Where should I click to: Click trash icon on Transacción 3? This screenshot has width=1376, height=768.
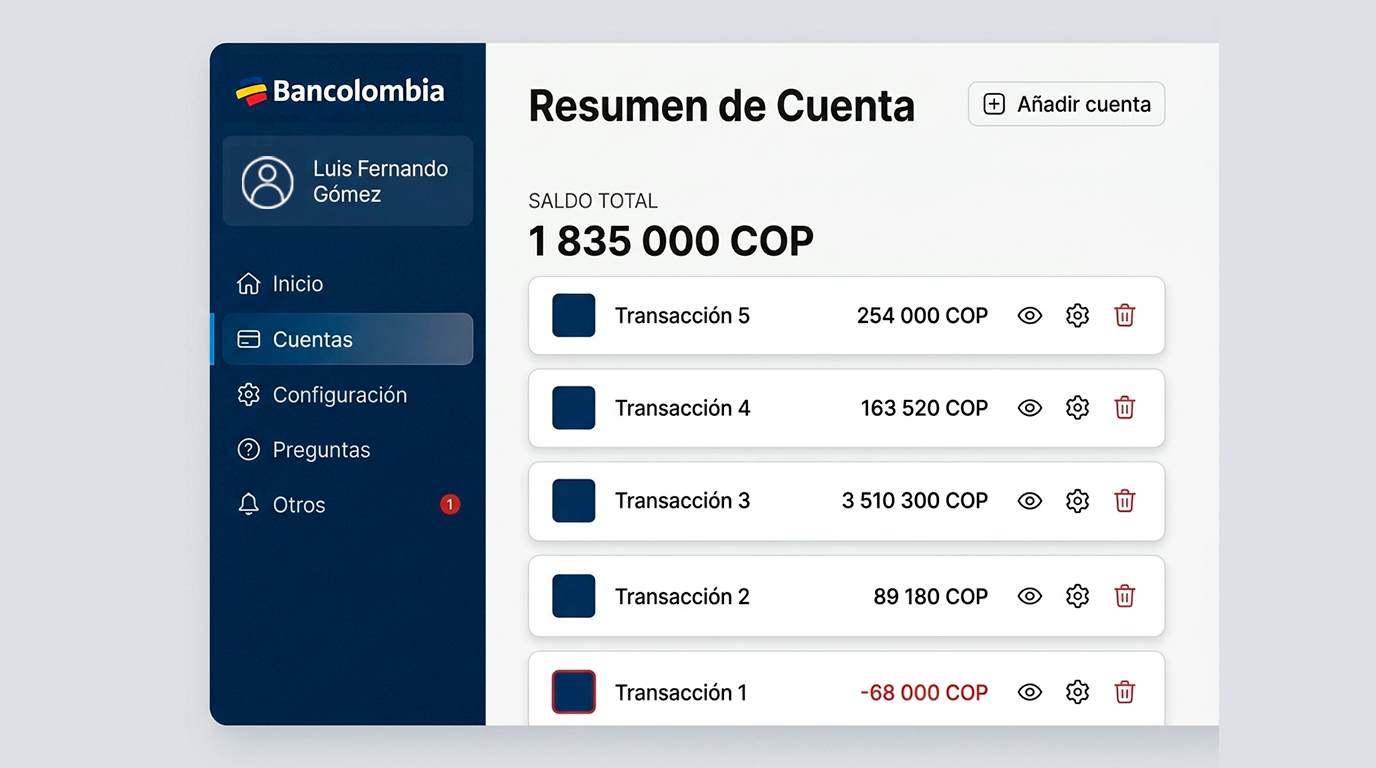click(x=1125, y=501)
